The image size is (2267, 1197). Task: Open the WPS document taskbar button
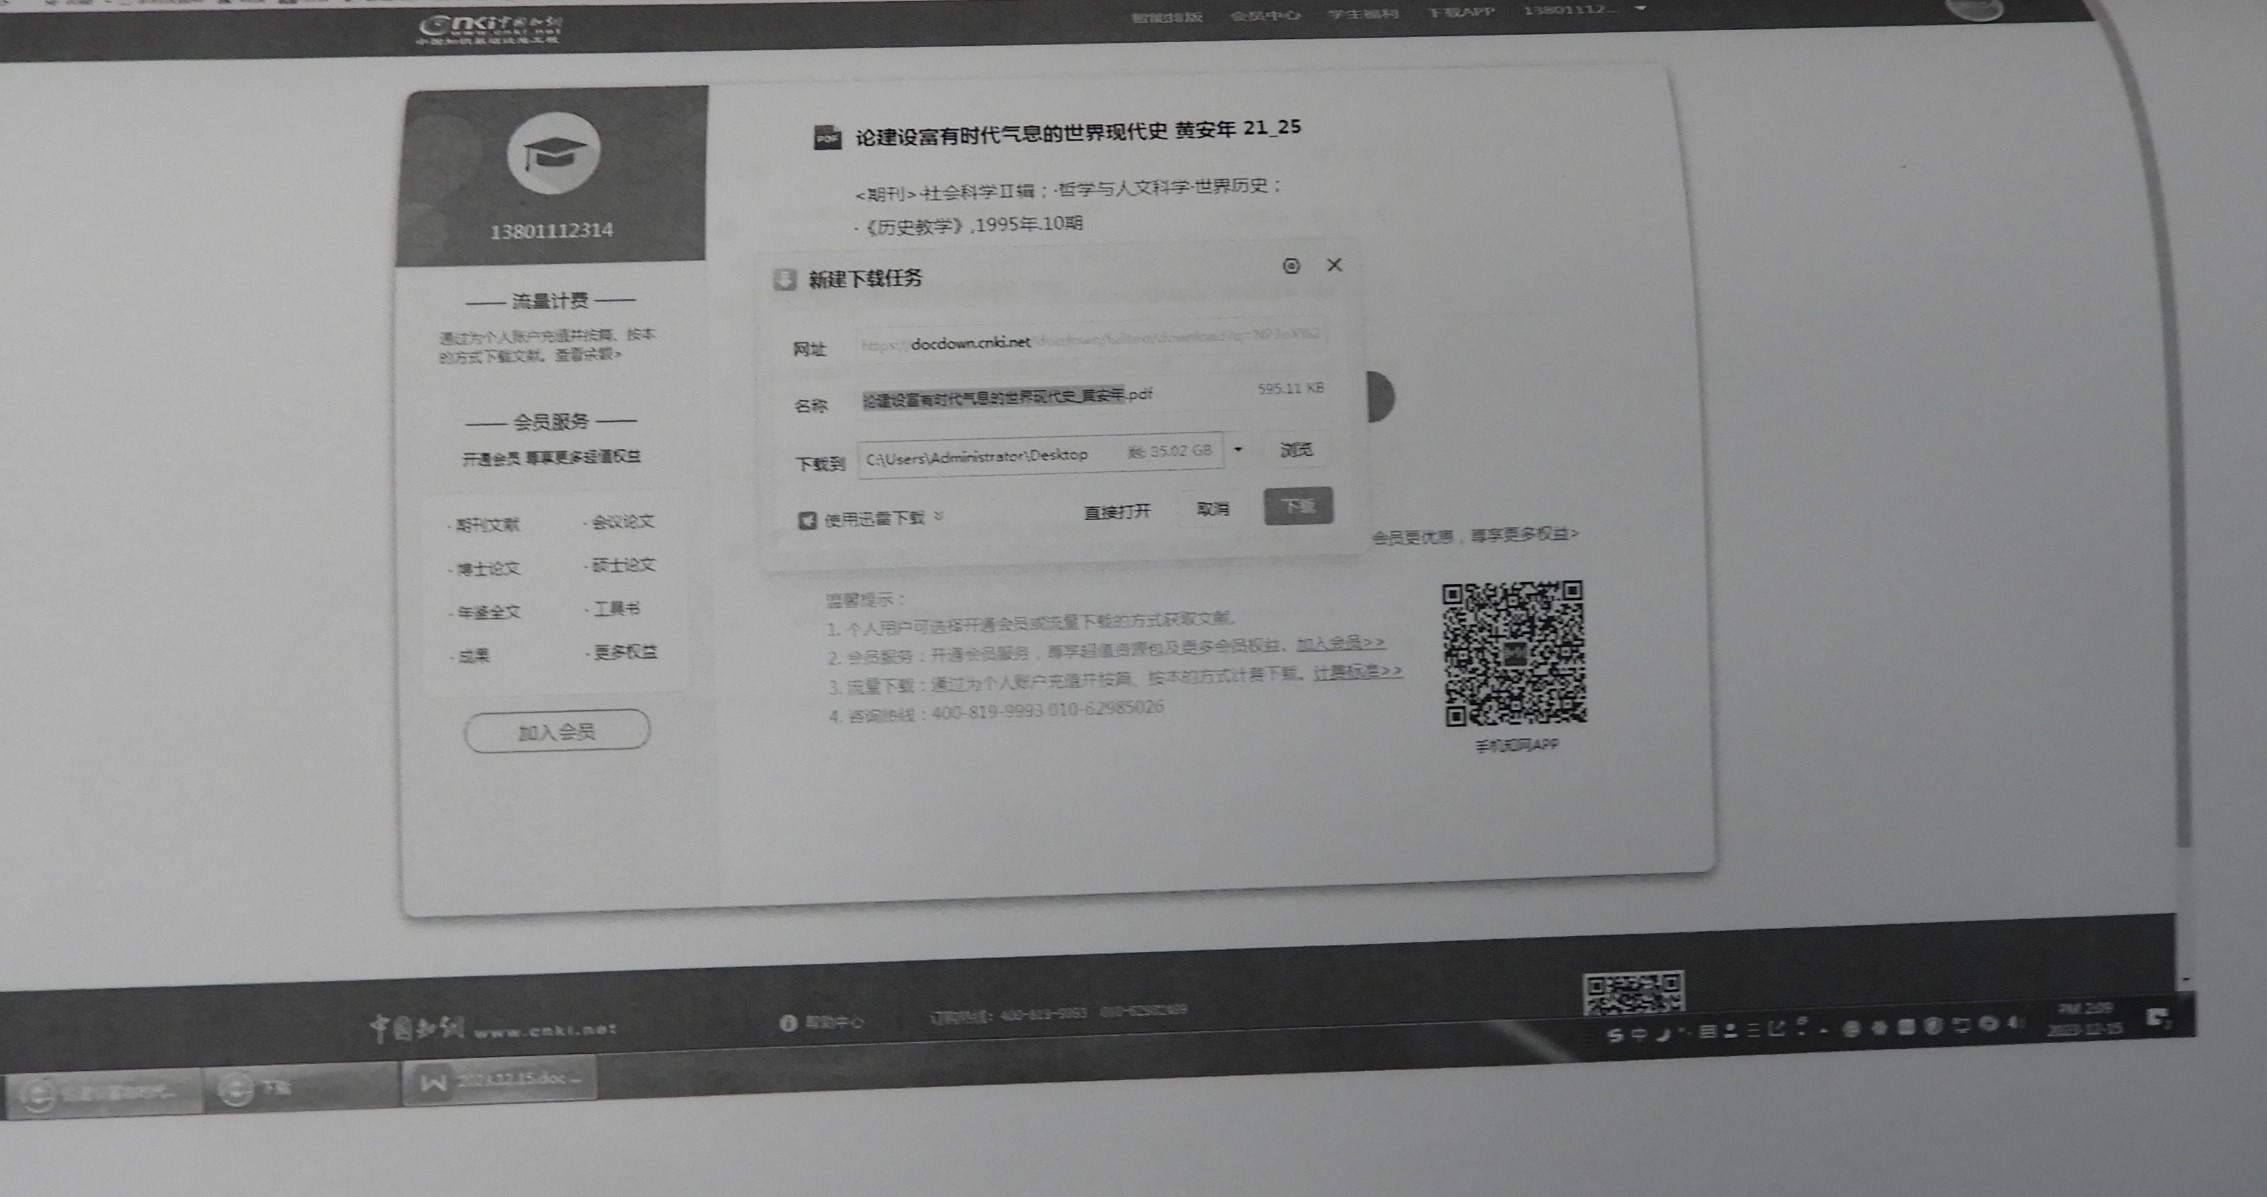499,1081
